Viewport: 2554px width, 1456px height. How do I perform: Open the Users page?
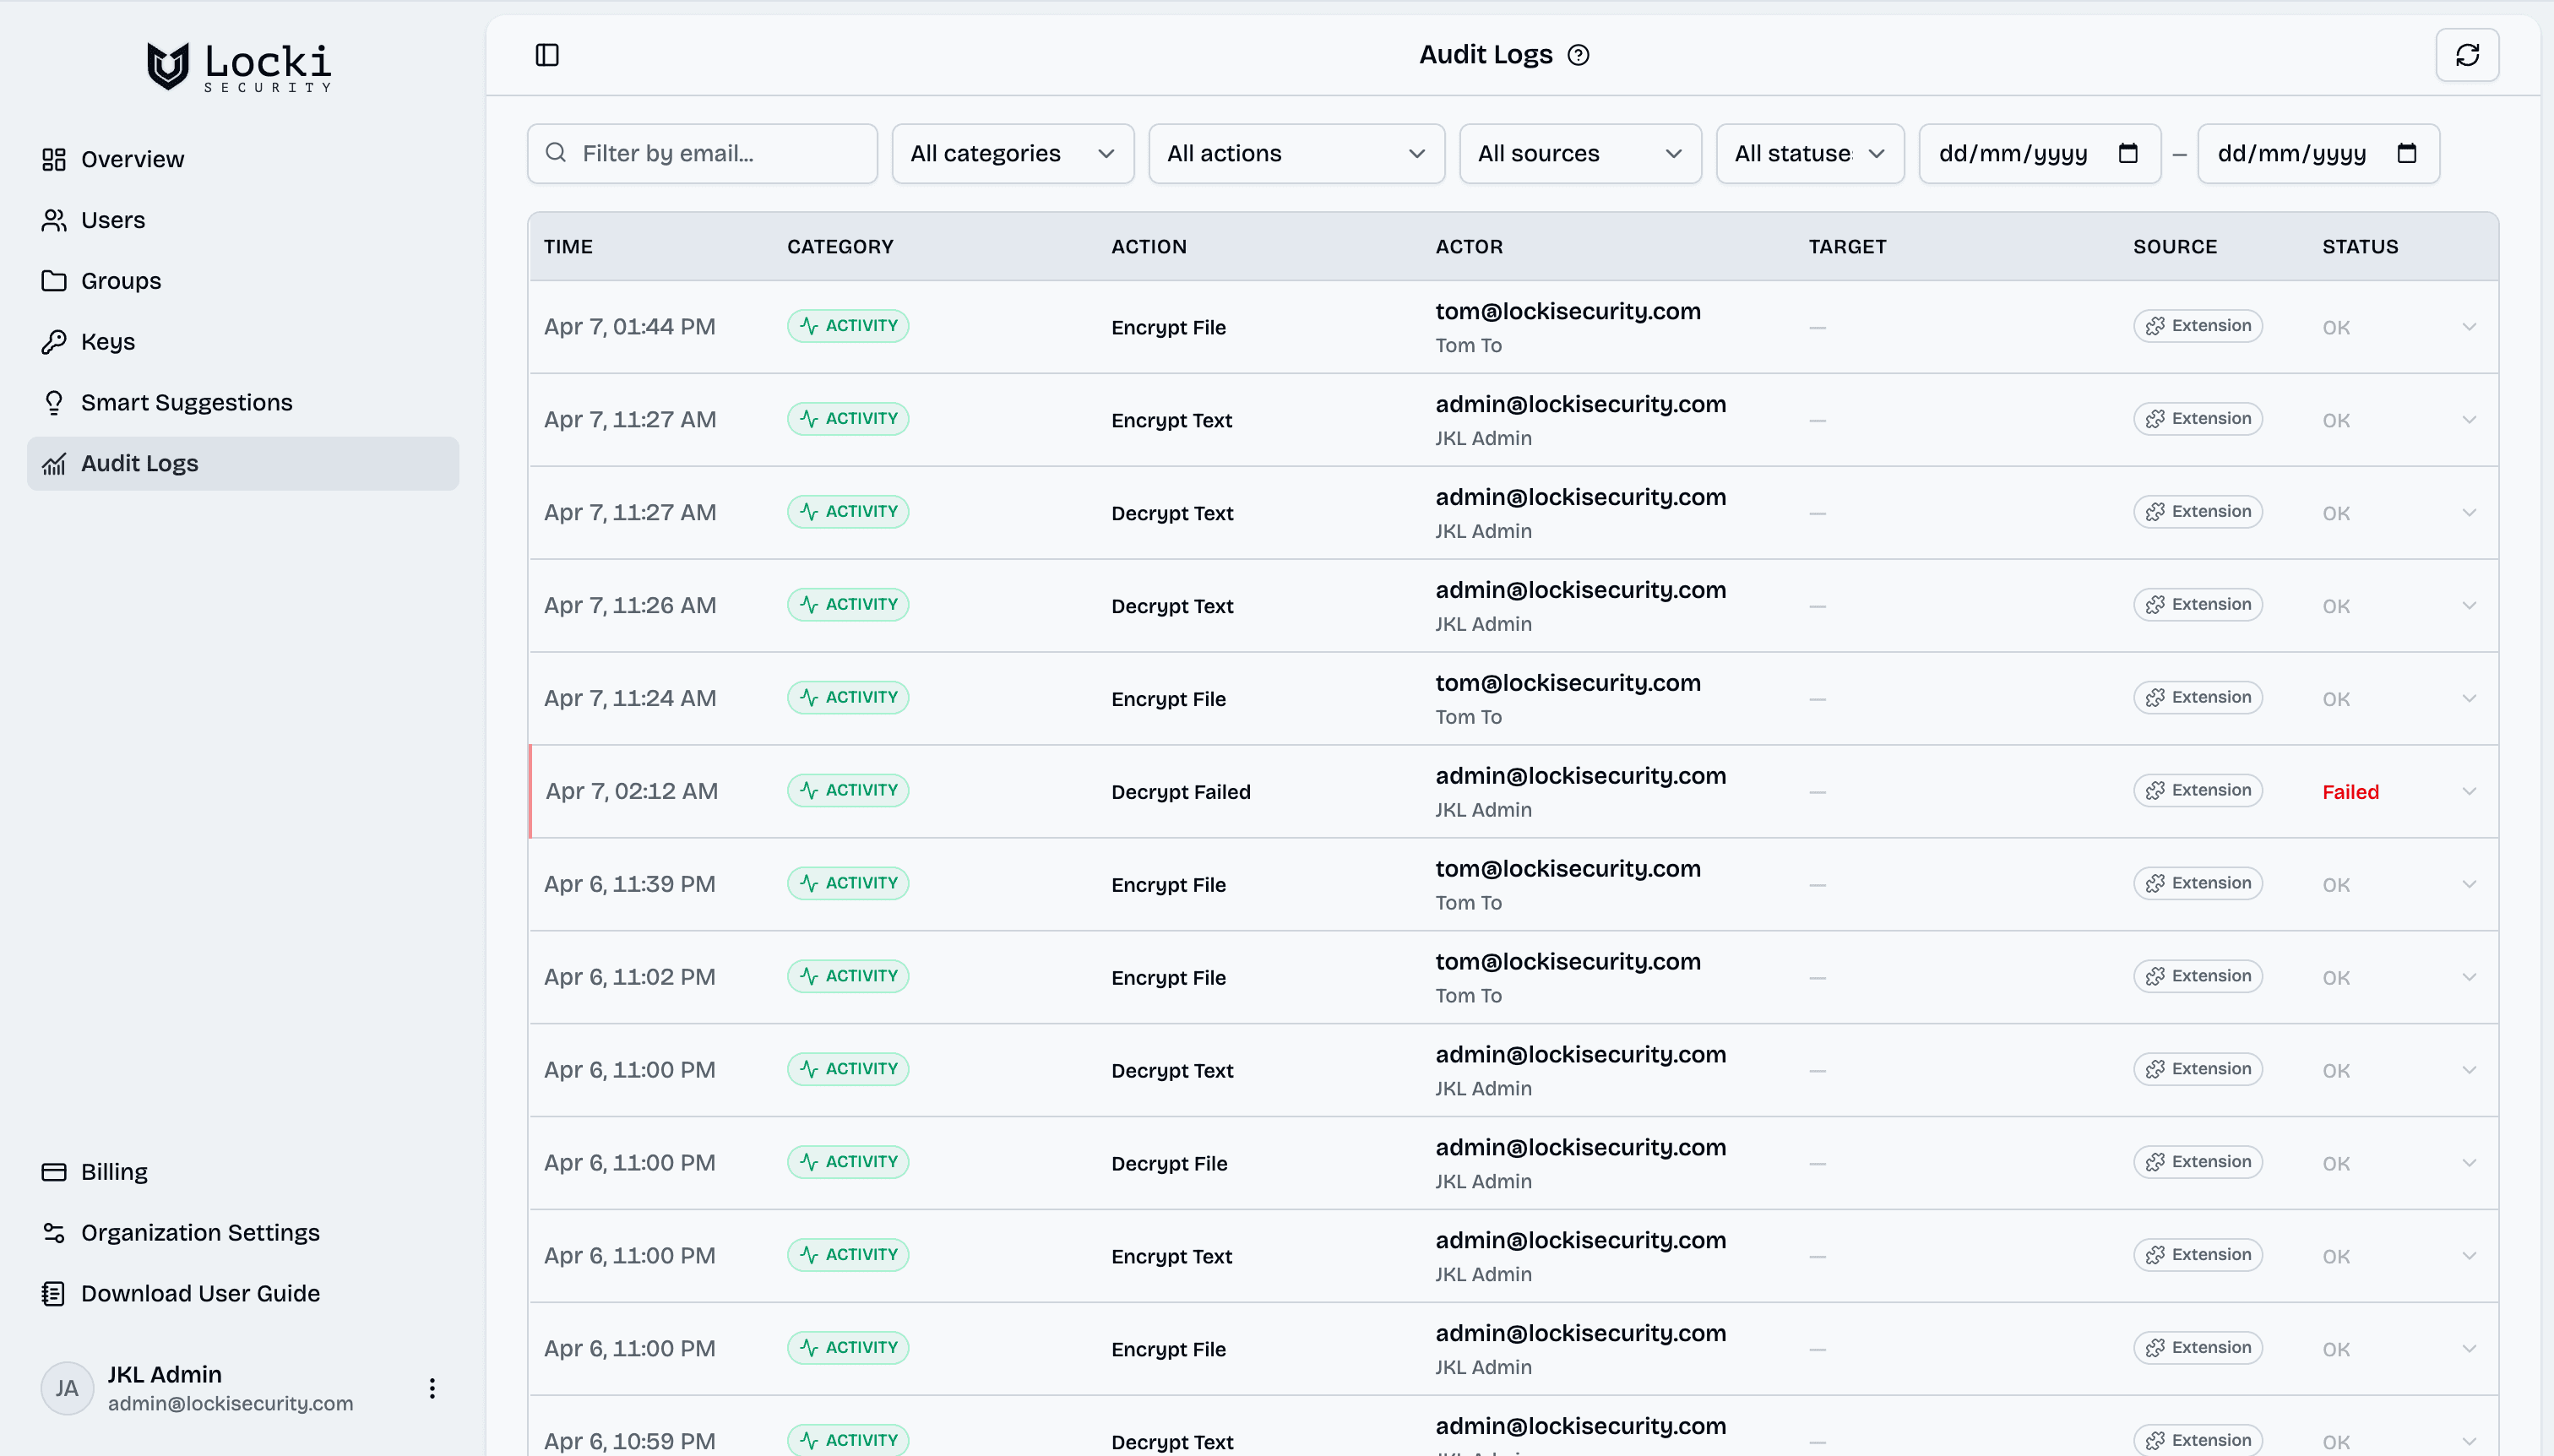click(243, 220)
